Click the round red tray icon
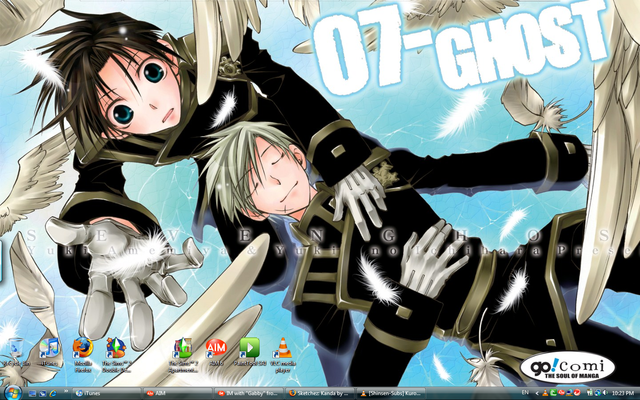Image resolution: width=640 pixels, height=400 pixels. (x=577, y=393)
